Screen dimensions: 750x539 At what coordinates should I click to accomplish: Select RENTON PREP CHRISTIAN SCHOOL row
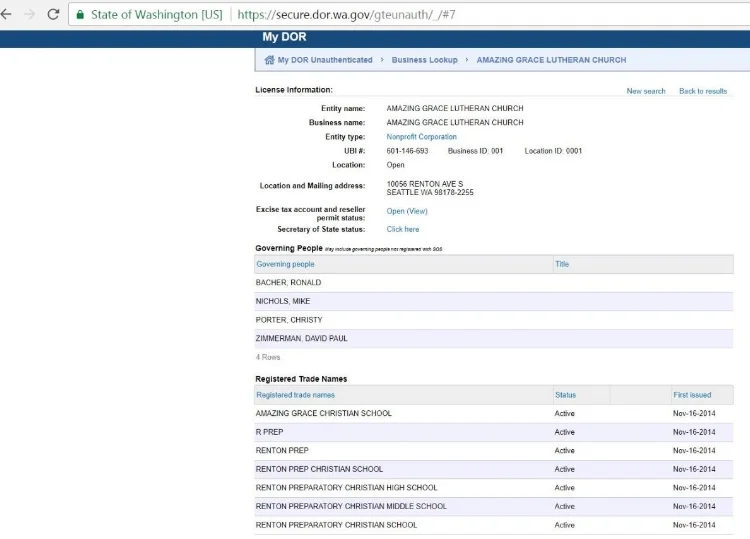pyautogui.click(x=494, y=469)
